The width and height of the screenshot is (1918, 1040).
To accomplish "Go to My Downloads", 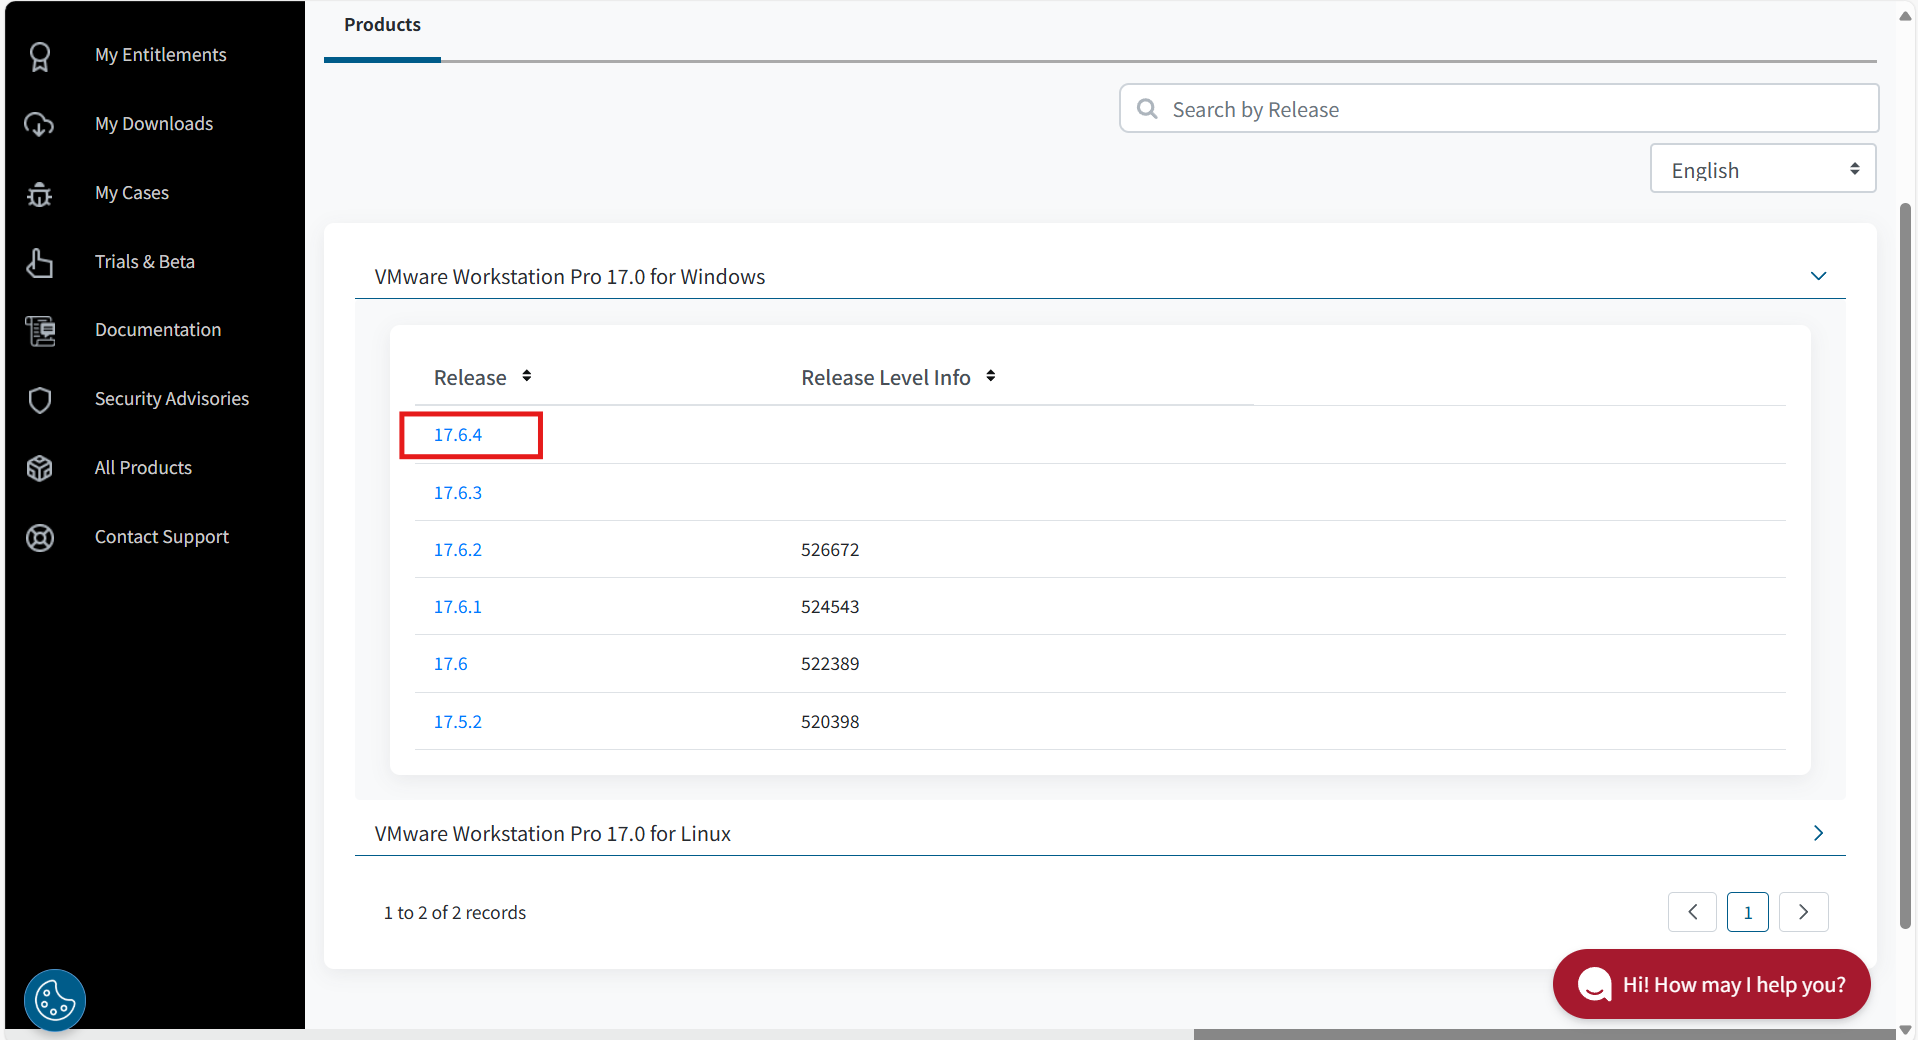I will (154, 124).
